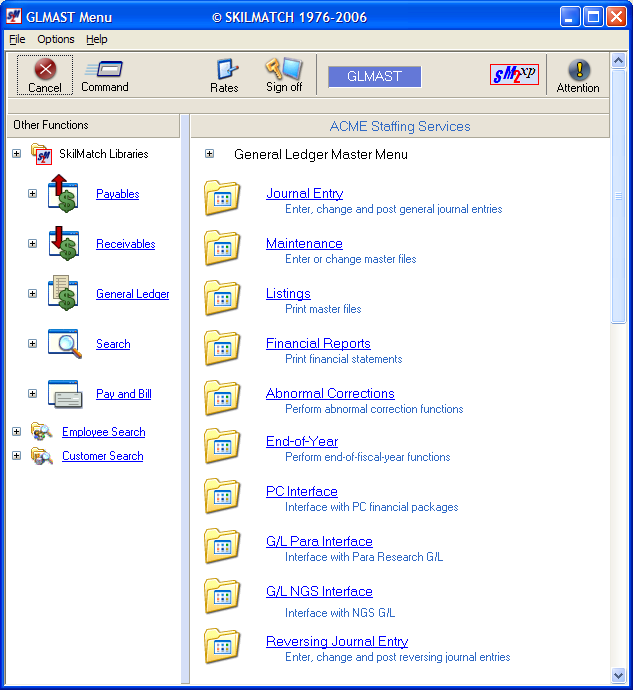
Task: Click the SM2xp logo icon
Action: 514,74
